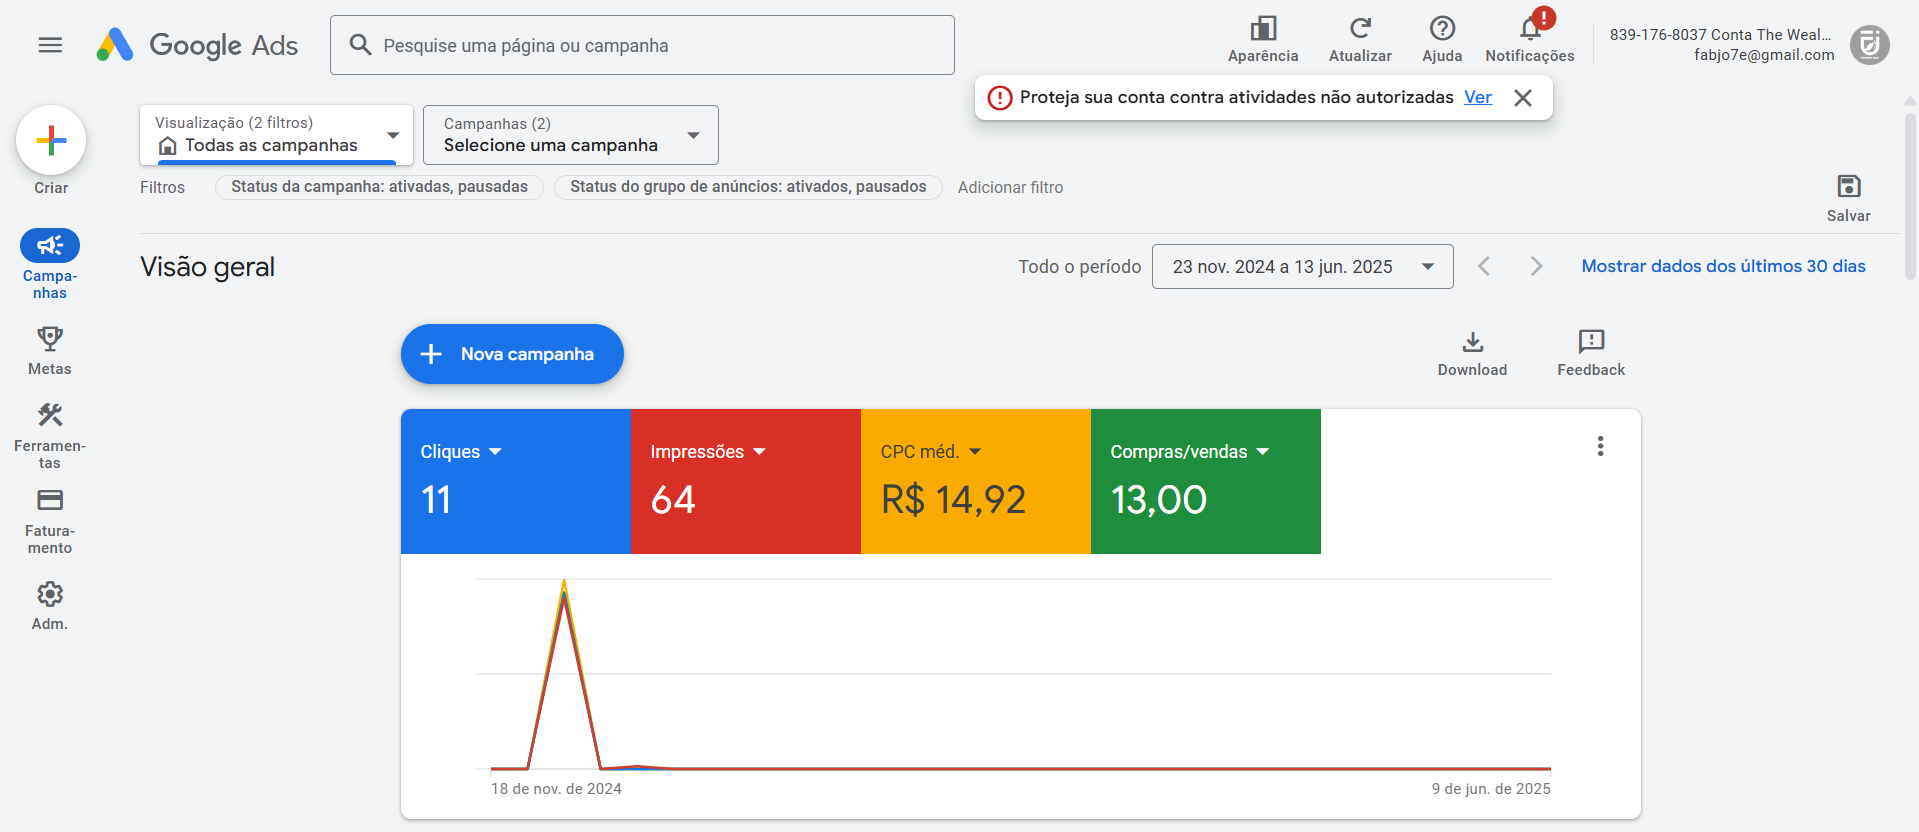Click the campaign status filter chip
Viewport: 1919px width, 832px height.
point(379,187)
